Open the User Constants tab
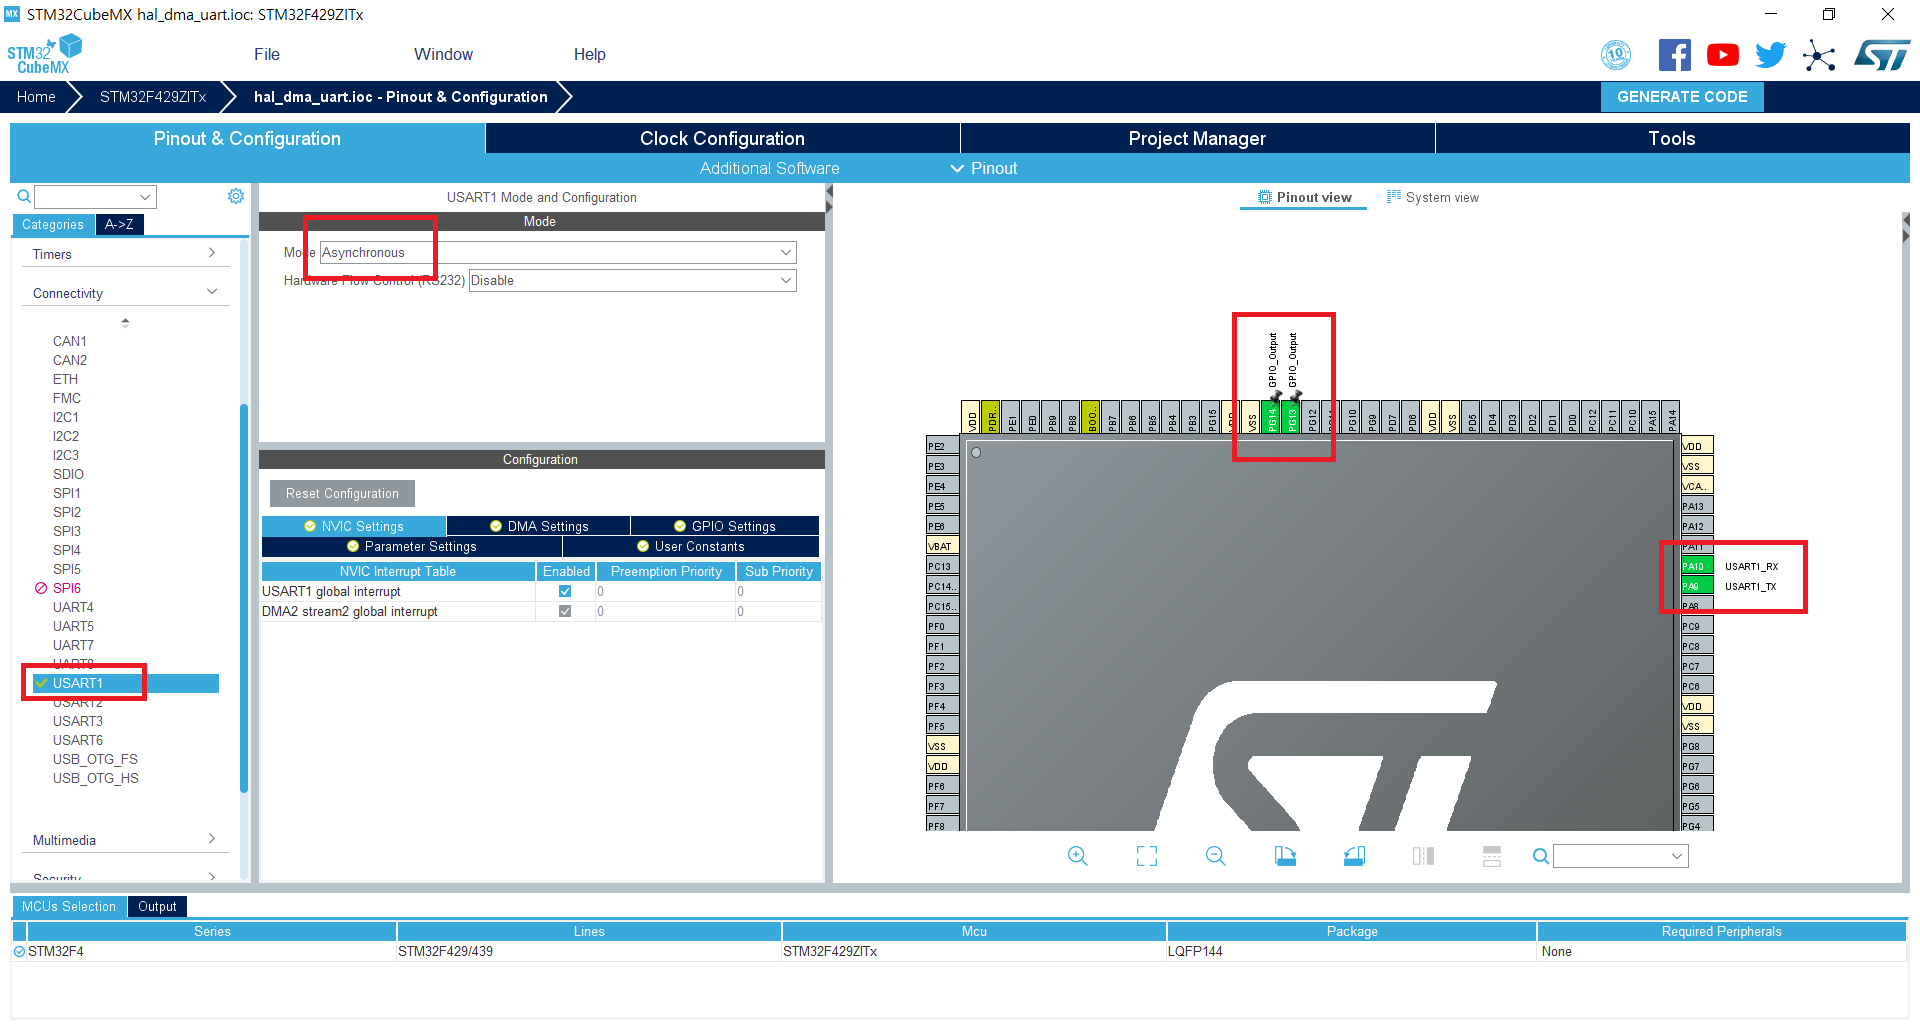 coord(690,546)
